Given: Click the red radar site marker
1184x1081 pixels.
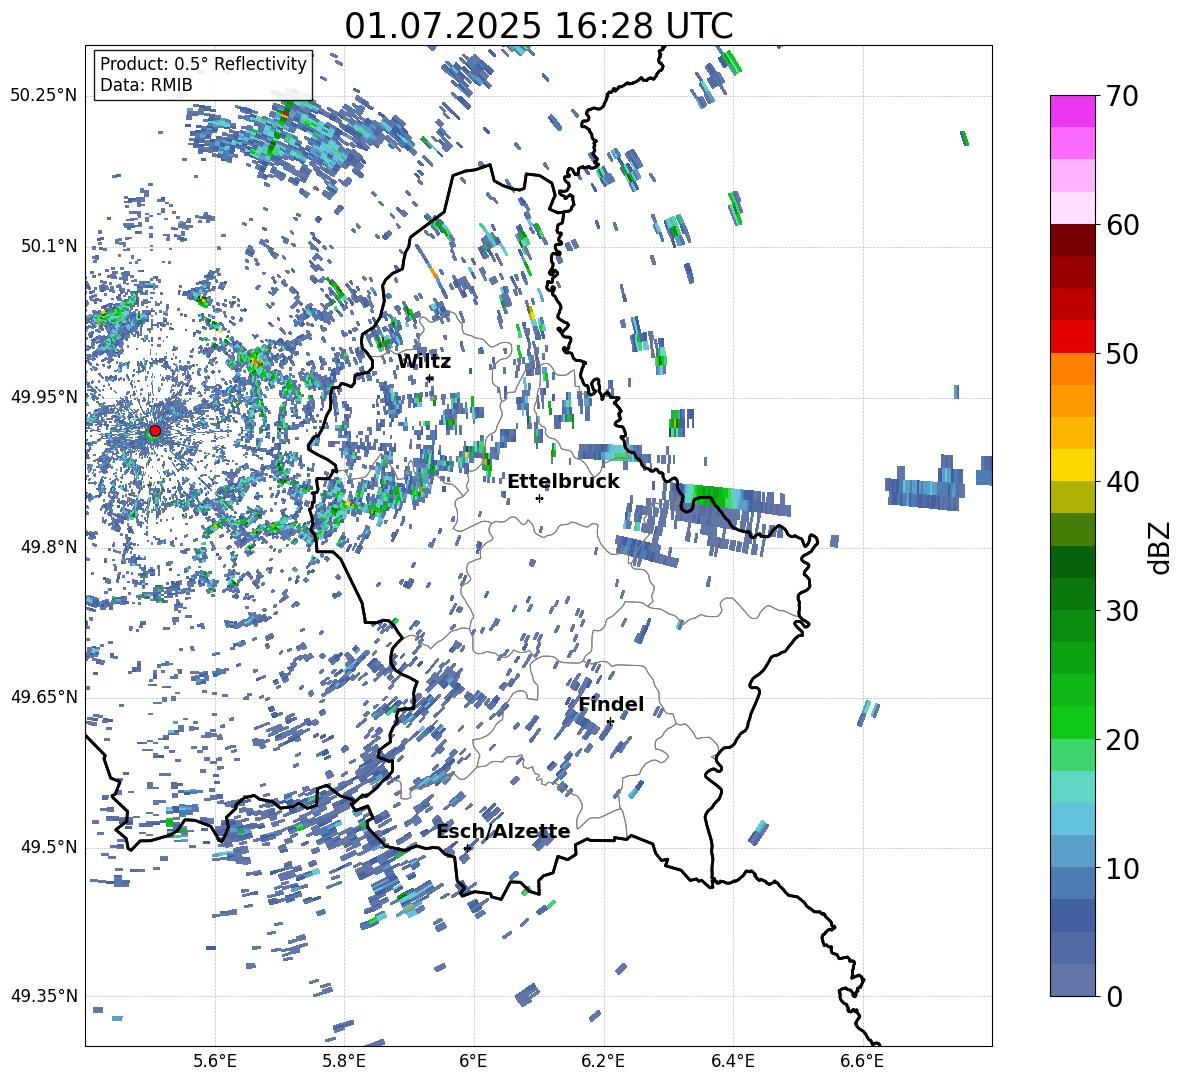Looking at the screenshot, I should [155, 431].
